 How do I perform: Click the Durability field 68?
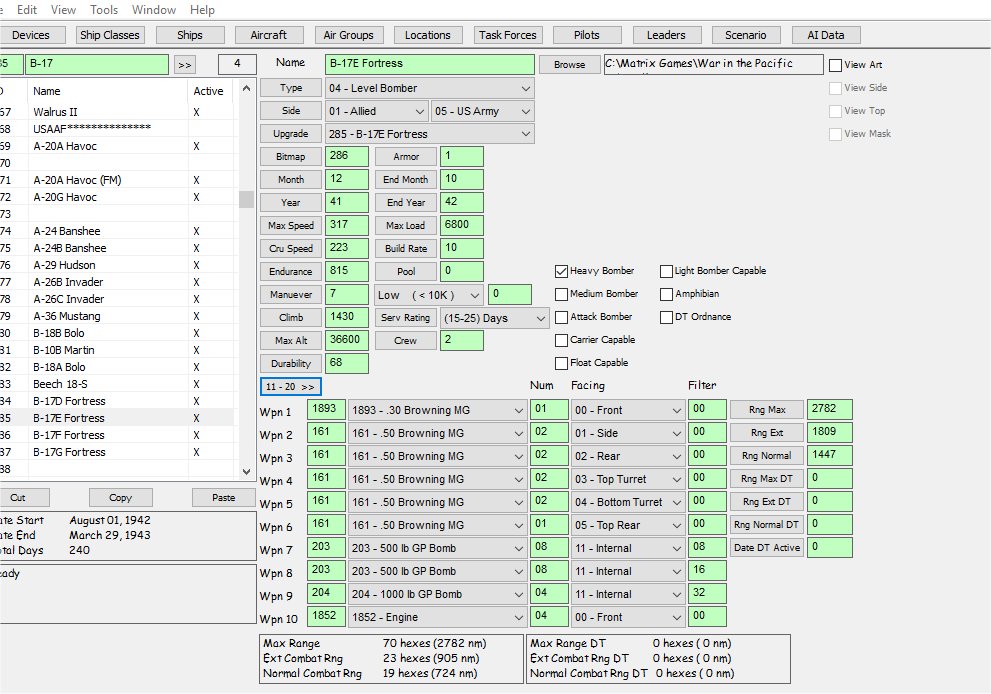(346, 363)
